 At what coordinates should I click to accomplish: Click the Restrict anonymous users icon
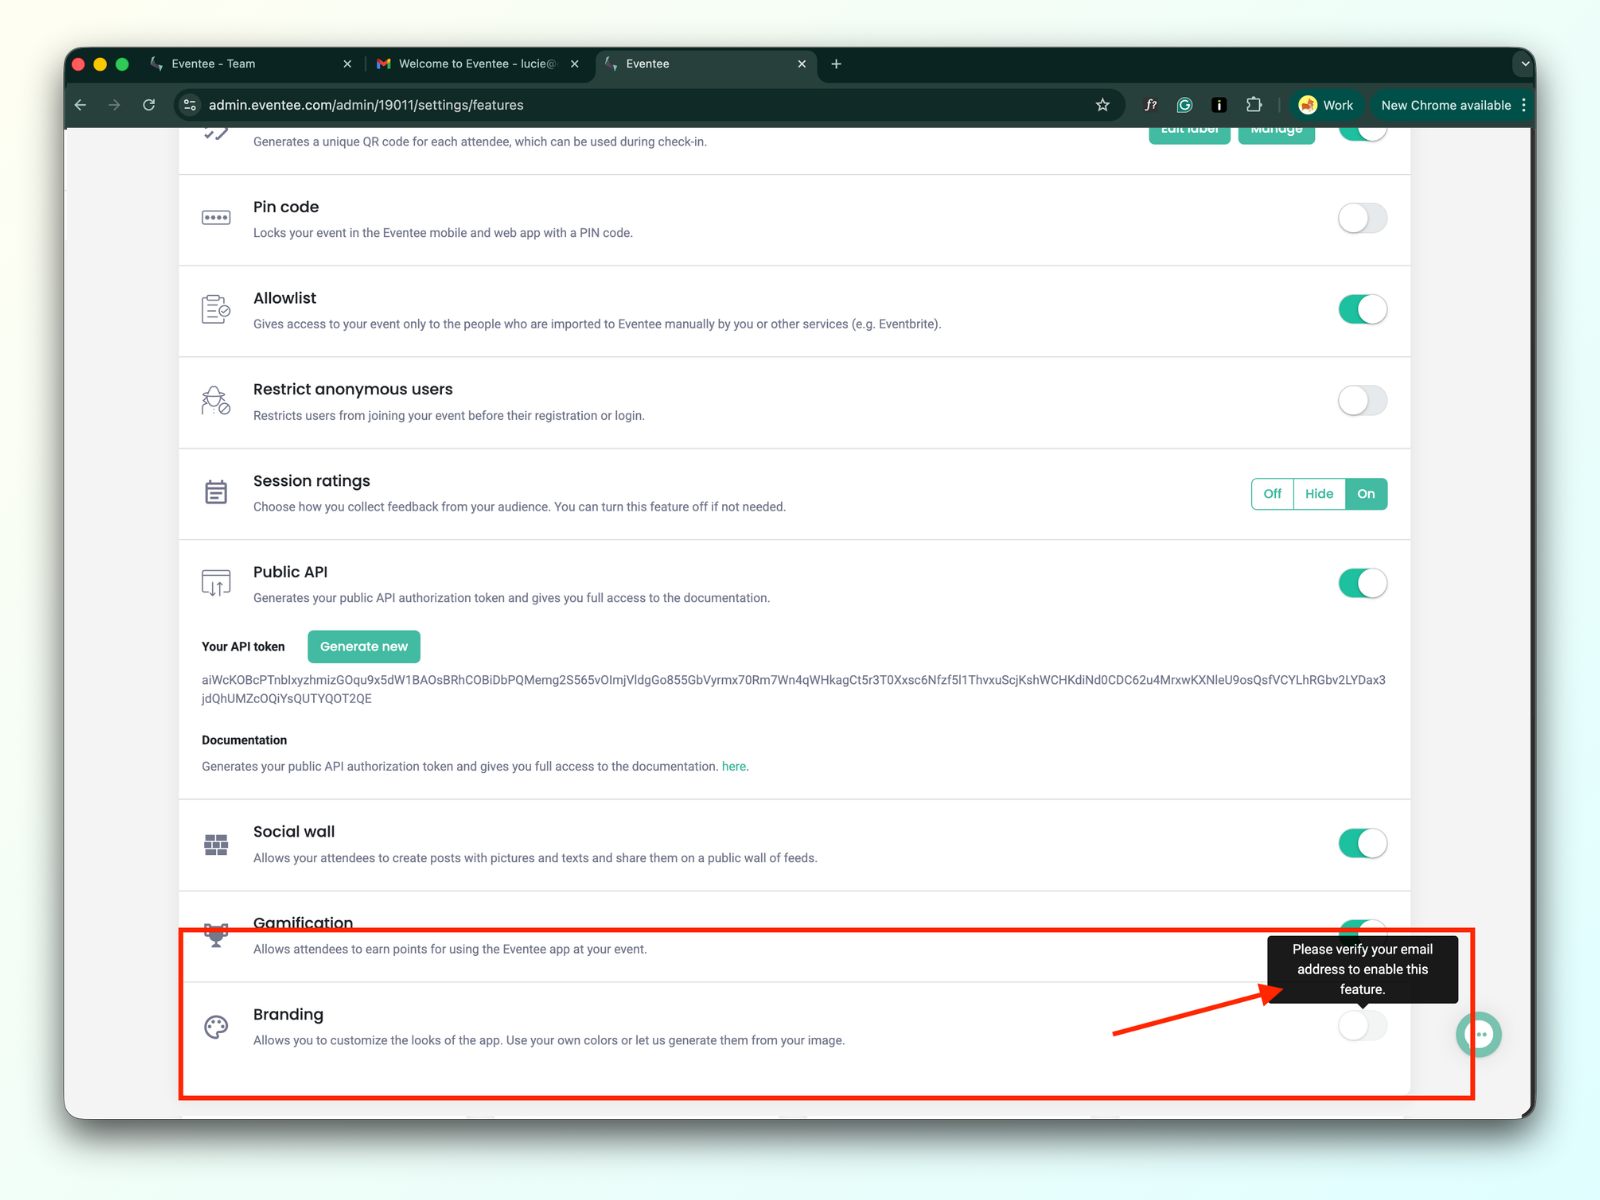216,401
